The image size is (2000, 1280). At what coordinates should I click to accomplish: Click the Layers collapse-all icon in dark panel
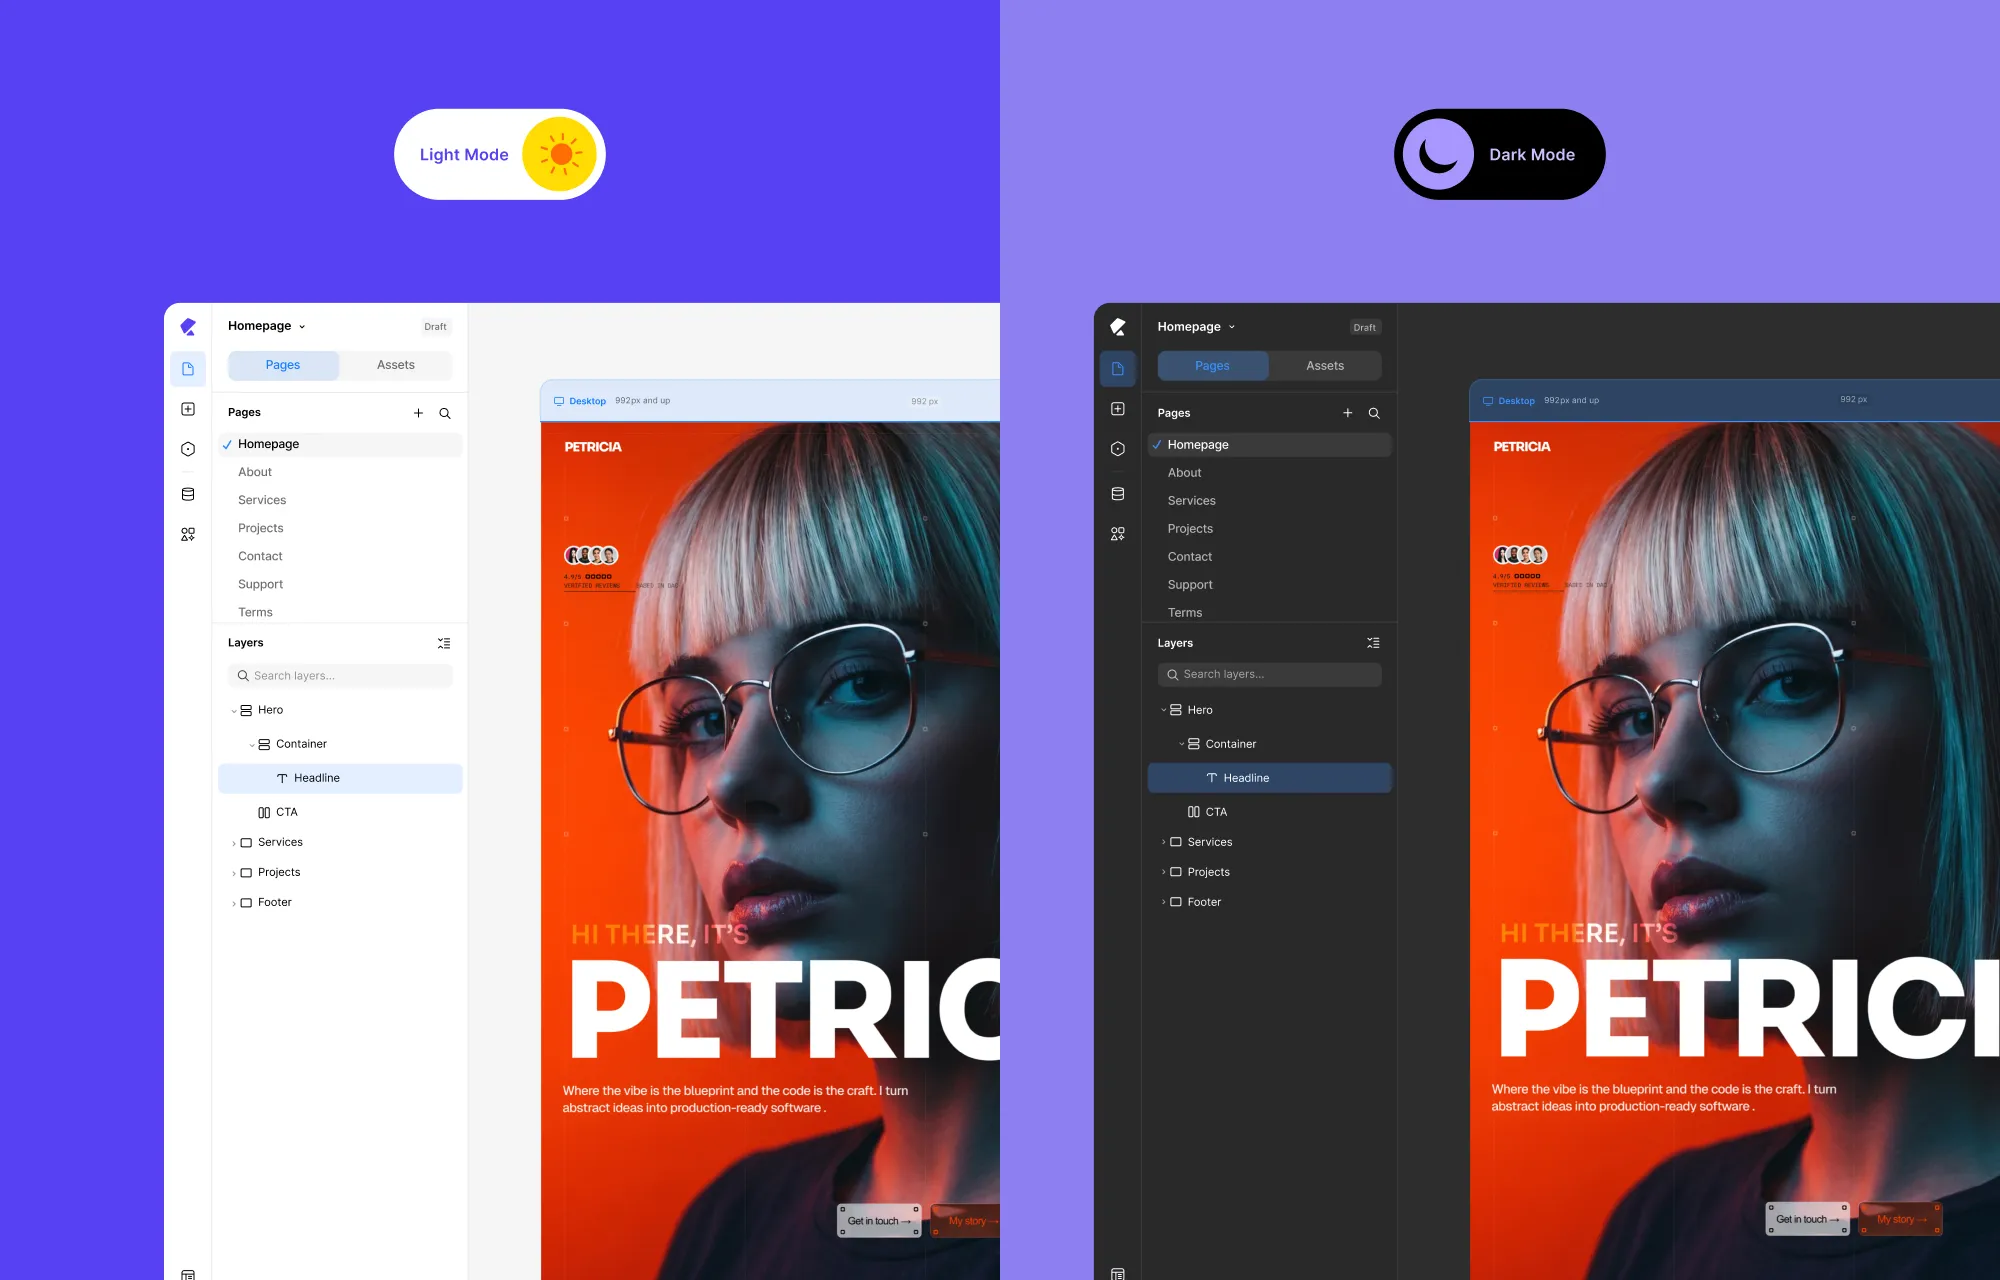pyautogui.click(x=1374, y=643)
